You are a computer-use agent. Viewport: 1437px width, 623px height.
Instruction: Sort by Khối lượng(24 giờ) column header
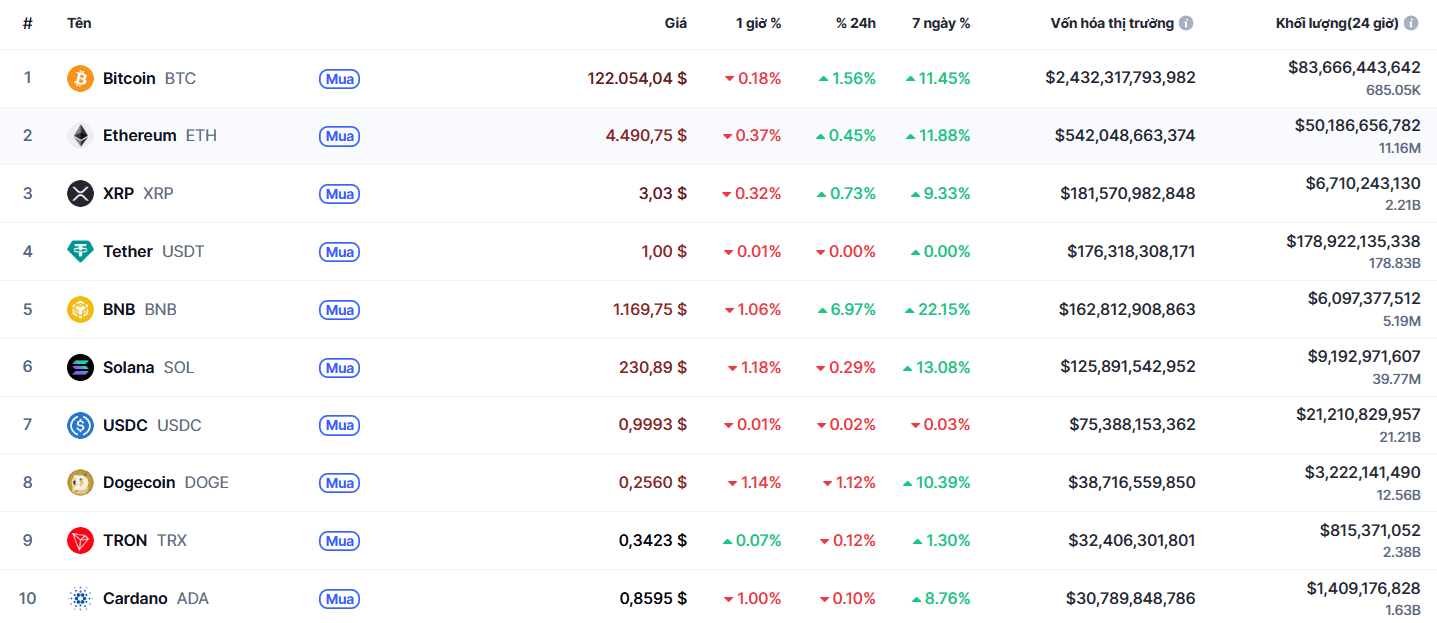tap(1337, 23)
